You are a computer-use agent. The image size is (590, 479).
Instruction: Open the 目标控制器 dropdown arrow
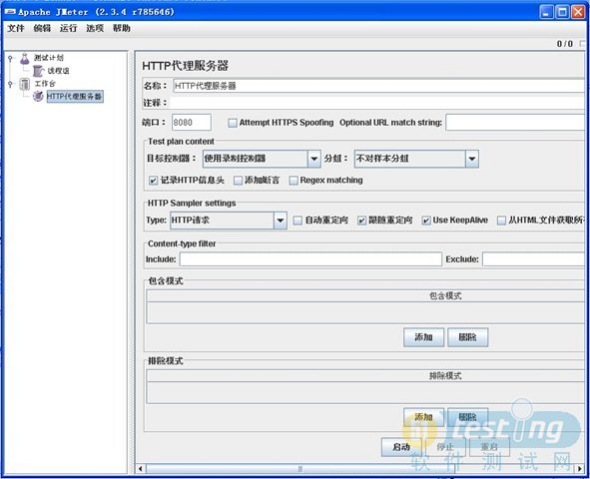(314, 159)
